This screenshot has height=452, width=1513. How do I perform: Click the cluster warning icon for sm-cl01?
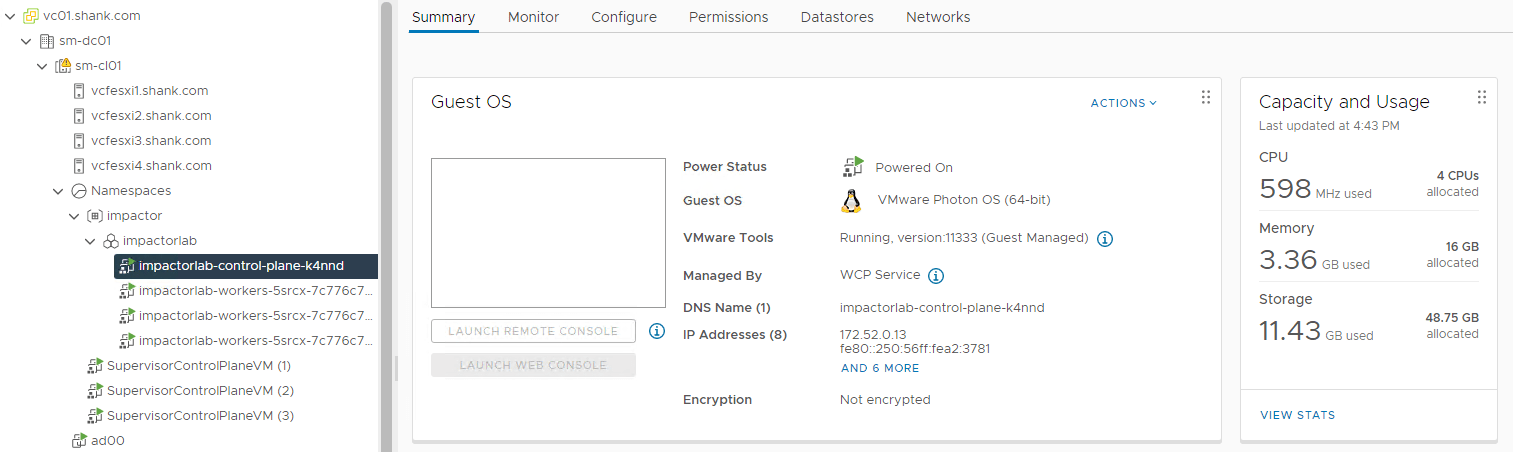62,66
